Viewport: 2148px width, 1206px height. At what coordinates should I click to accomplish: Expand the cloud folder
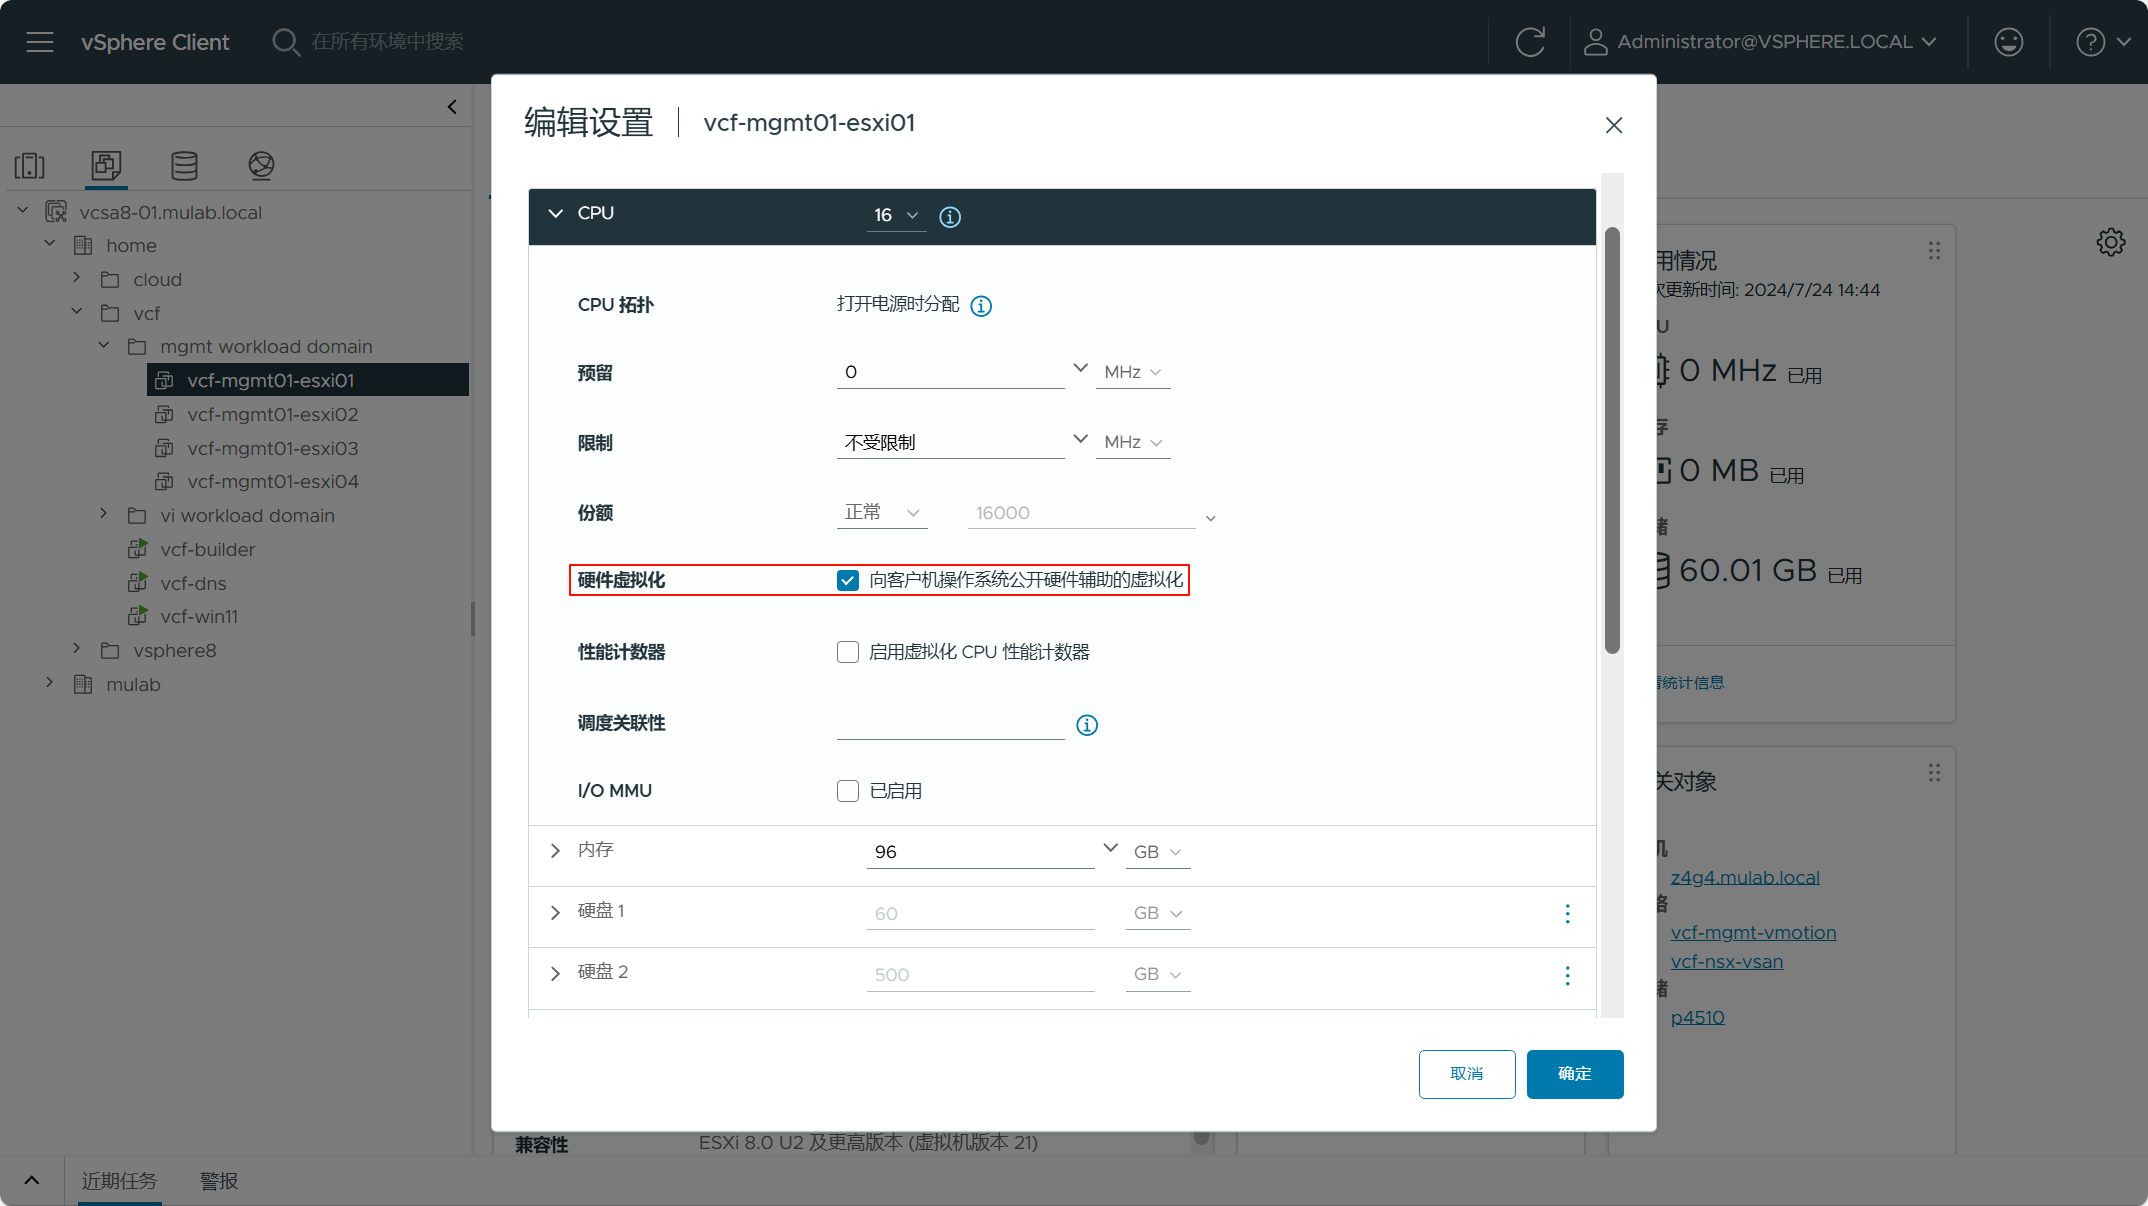point(76,277)
